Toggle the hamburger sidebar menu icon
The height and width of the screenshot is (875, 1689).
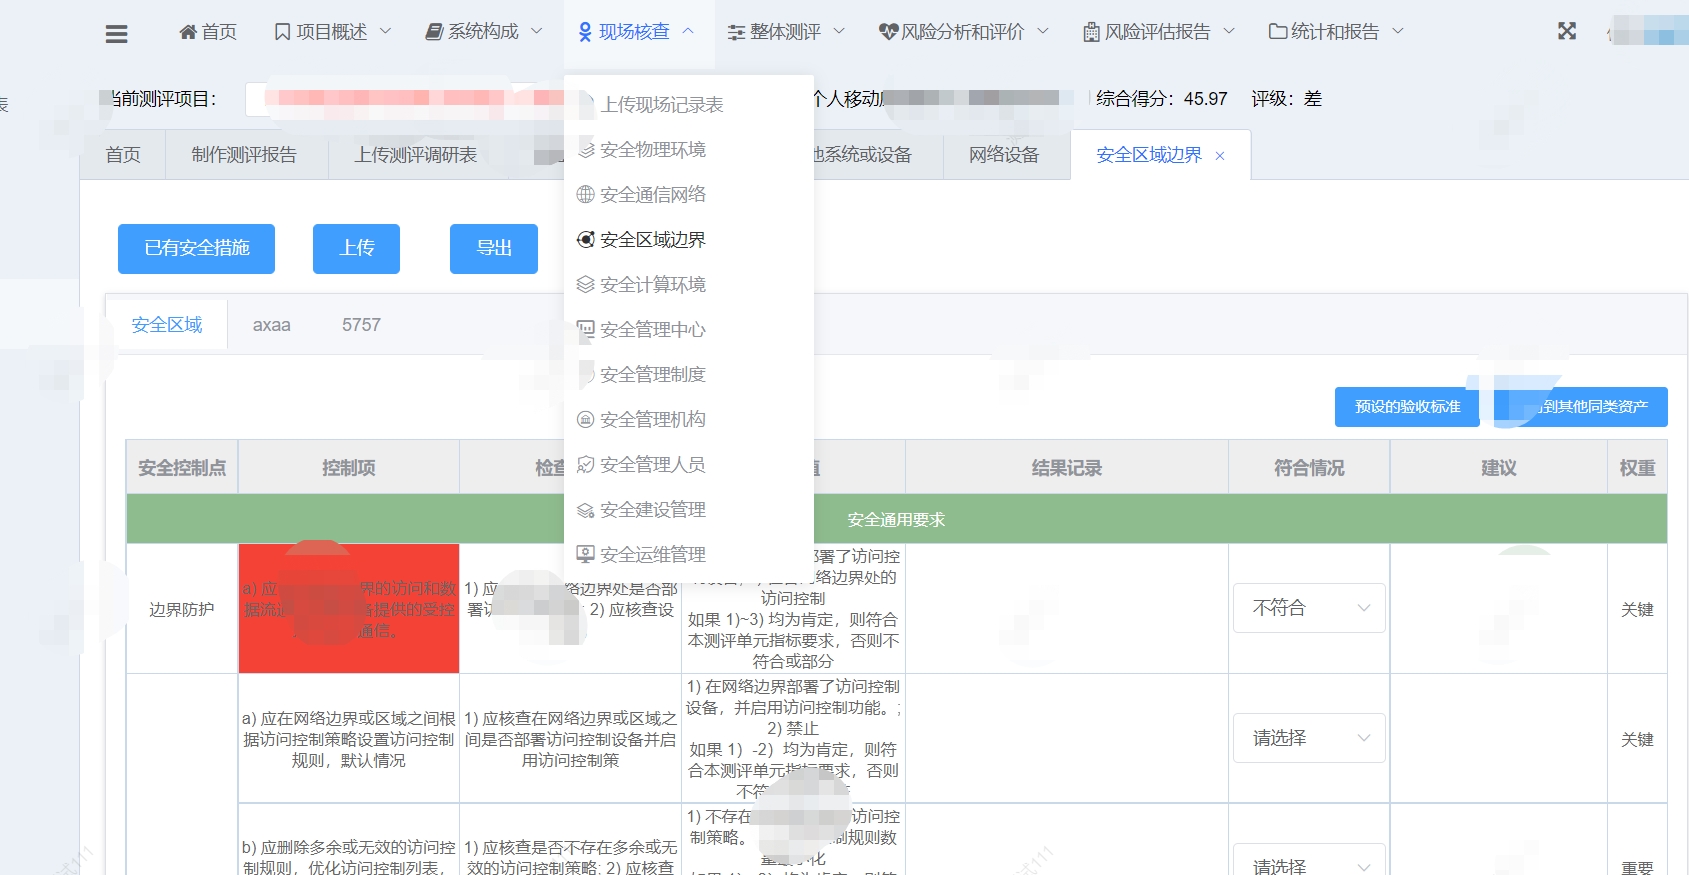tap(116, 34)
